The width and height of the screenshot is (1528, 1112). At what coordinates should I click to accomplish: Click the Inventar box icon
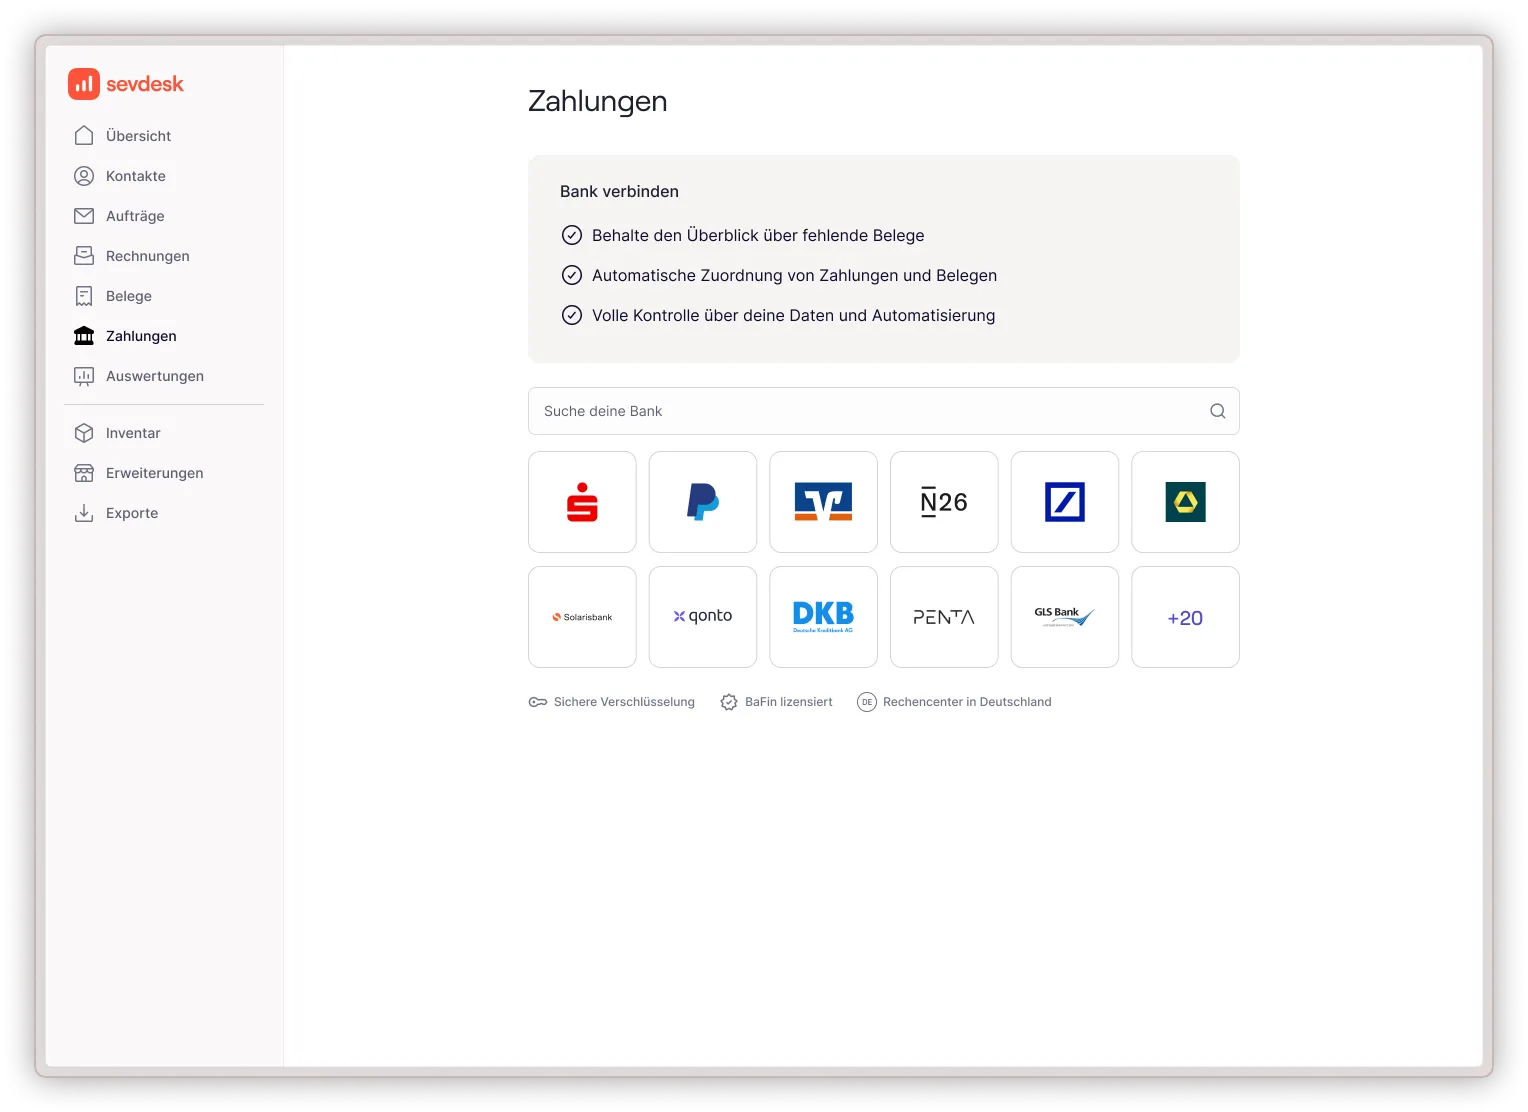pyautogui.click(x=84, y=433)
